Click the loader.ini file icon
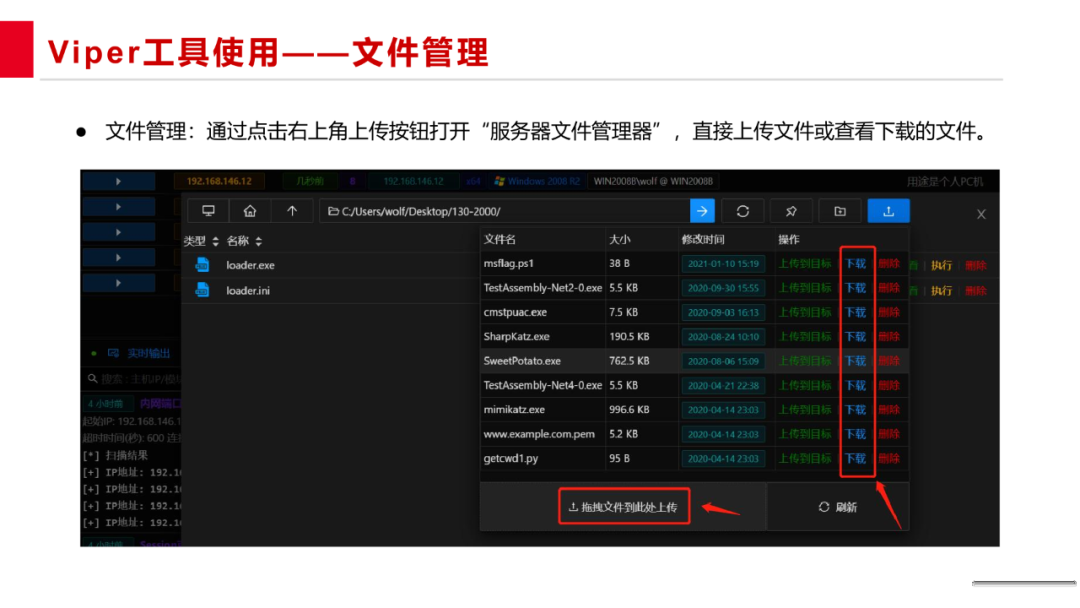This screenshot has width=1080, height=608. coord(202,290)
